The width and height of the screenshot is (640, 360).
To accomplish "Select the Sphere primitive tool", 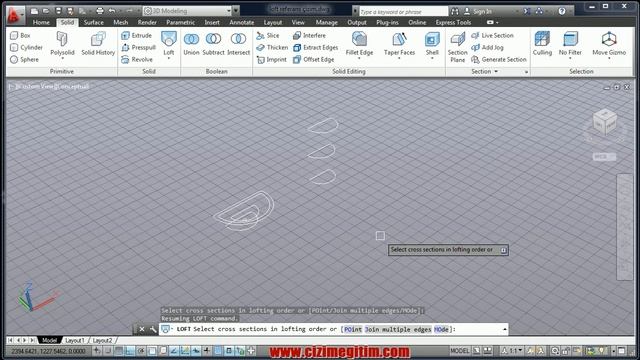I will [x=24, y=60].
